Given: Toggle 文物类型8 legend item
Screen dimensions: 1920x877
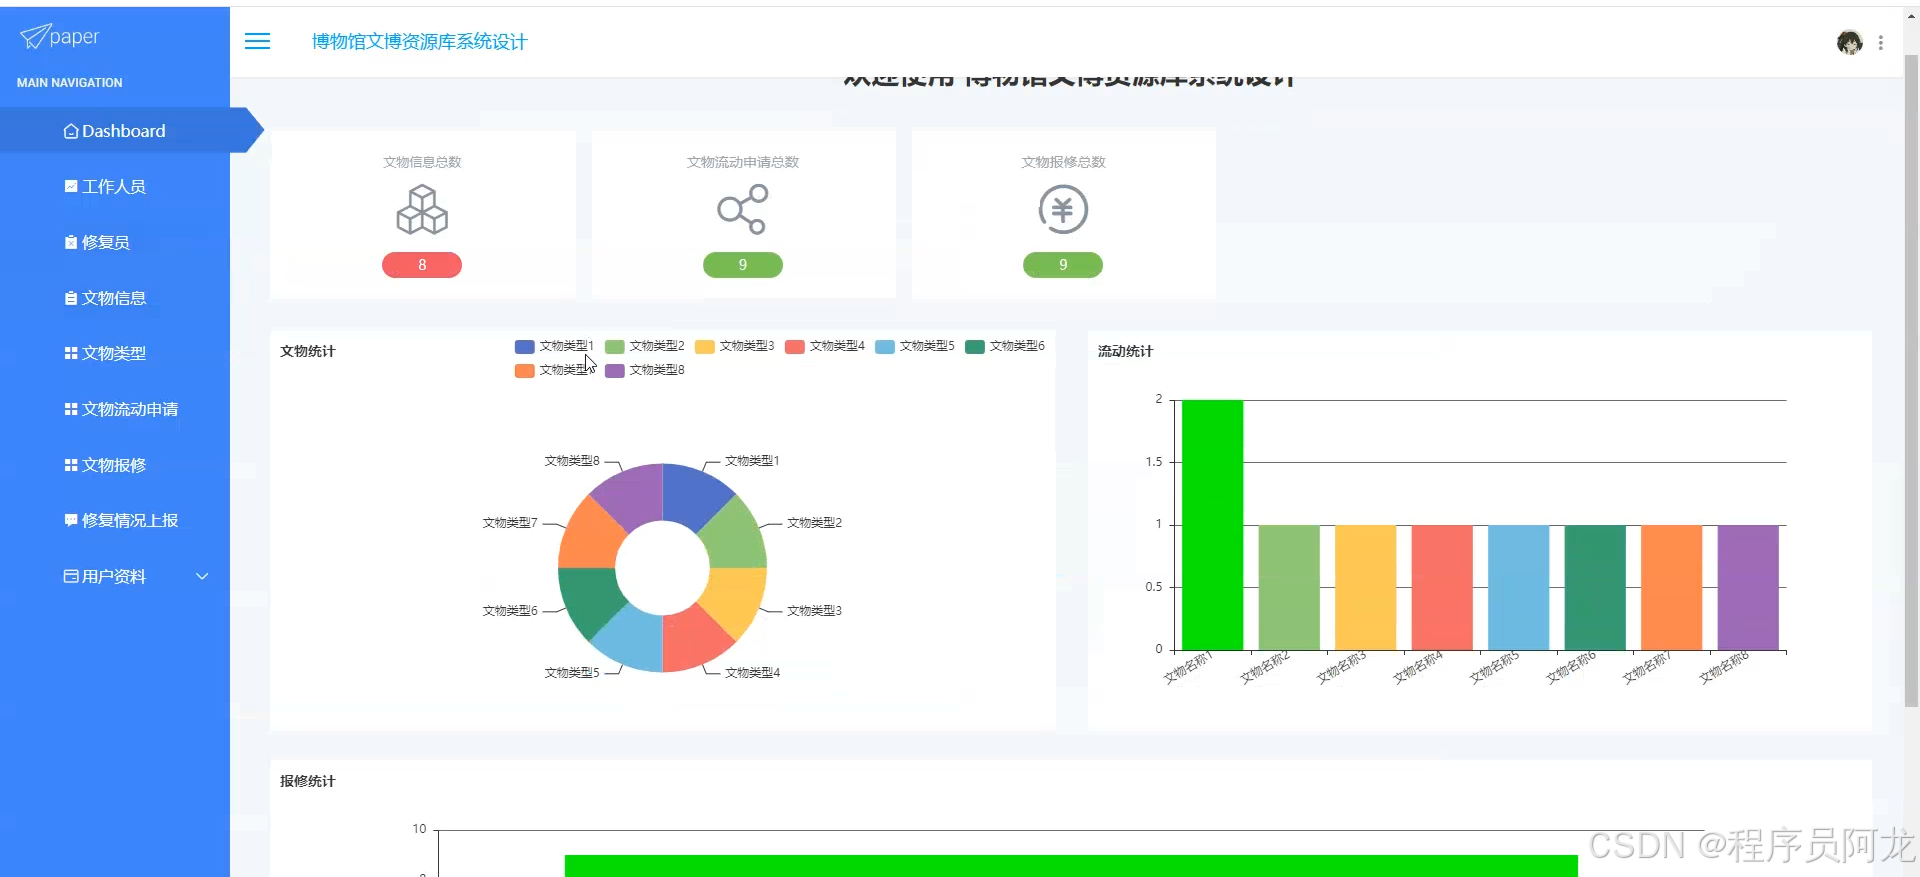Looking at the screenshot, I should (x=645, y=370).
